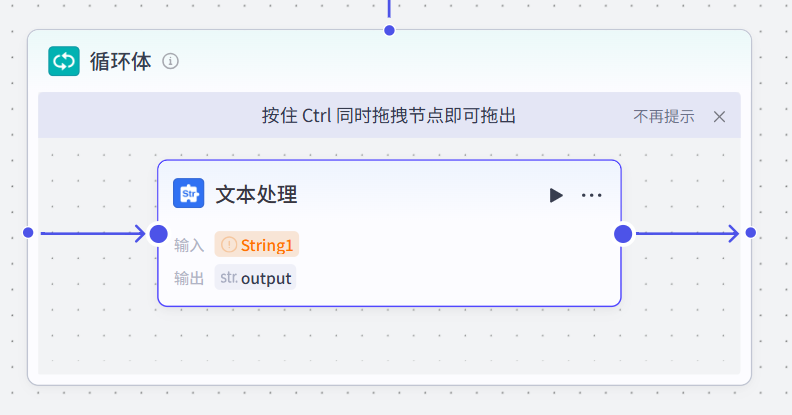Click the left input port of 文本处理
Screen dimensions: 792x415
point(158,234)
